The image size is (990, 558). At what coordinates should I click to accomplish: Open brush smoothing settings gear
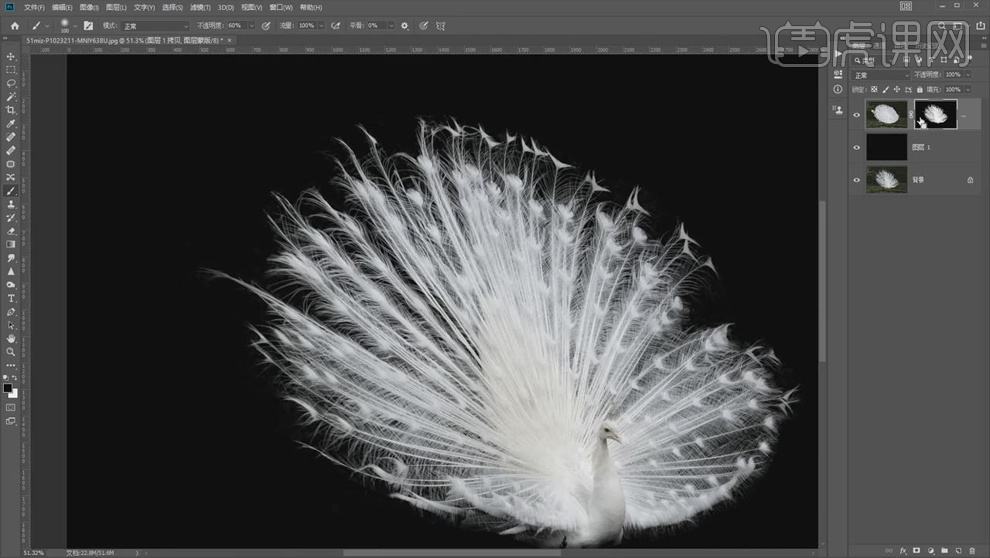coord(405,25)
